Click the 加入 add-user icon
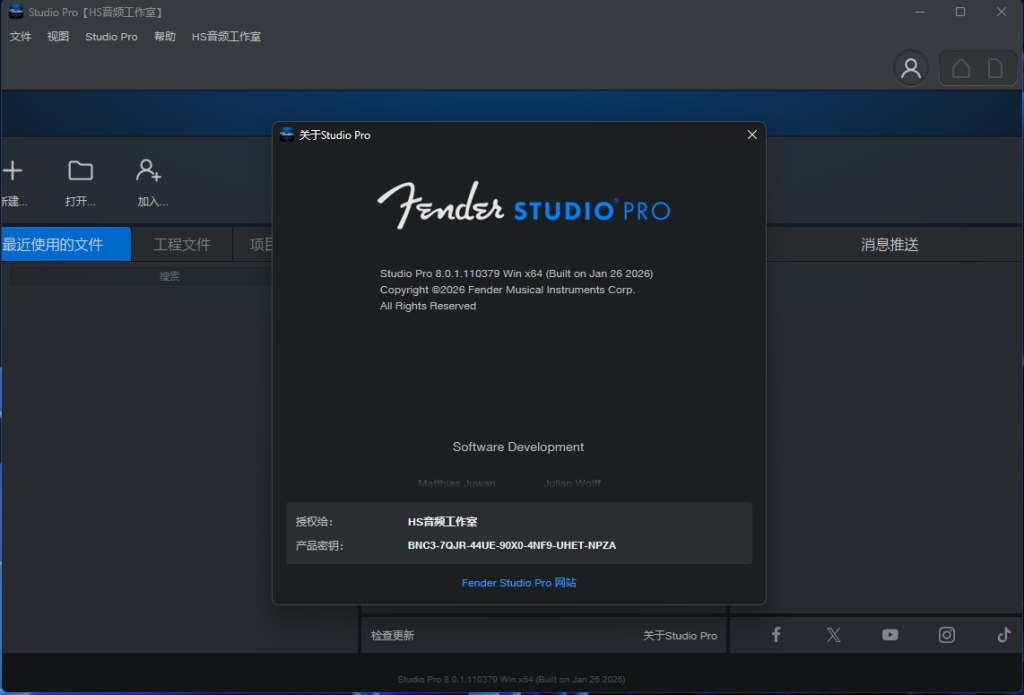The height and width of the screenshot is (695, 1024). [x=149, y=170]
